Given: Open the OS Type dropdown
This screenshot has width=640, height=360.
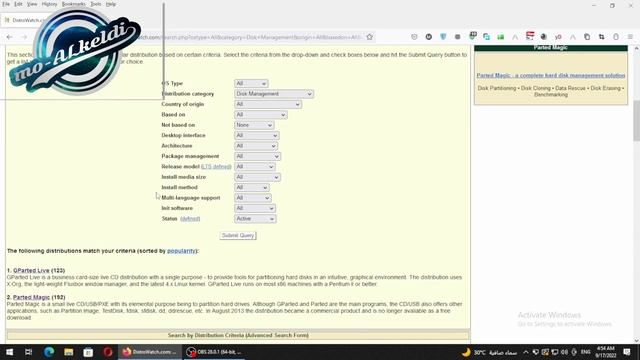Looking at the screenshot, I should pyautogui.click(x=251, y=83).
